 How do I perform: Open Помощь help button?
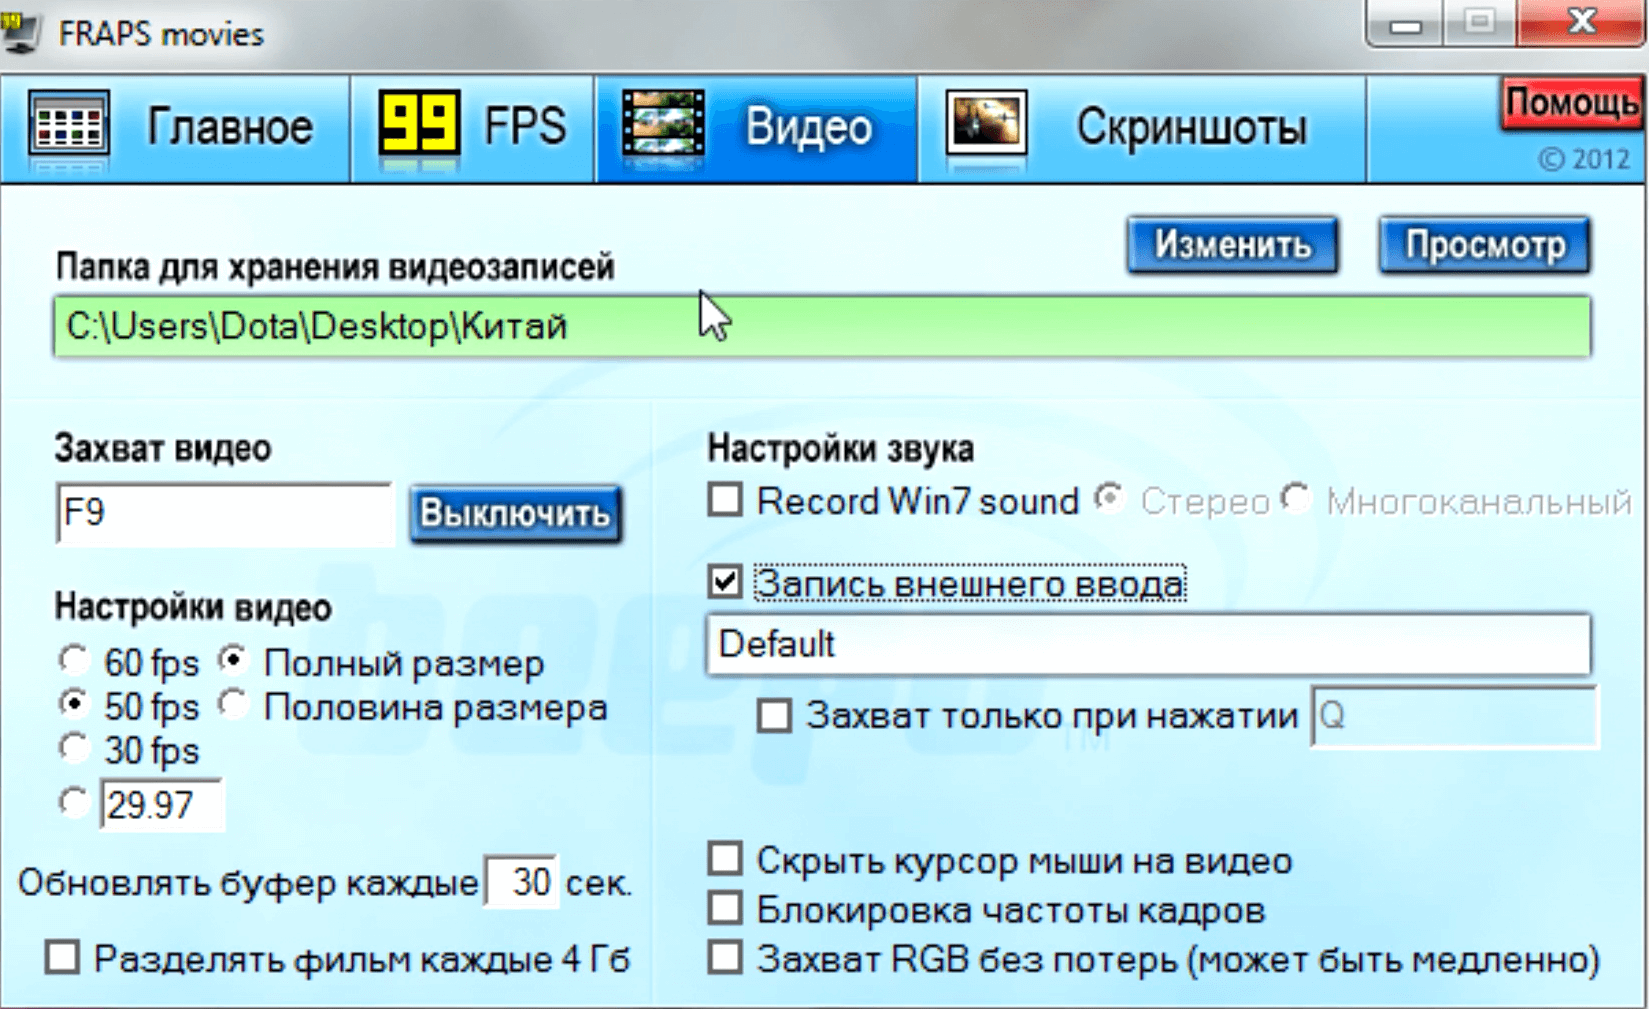point(1572,103)
